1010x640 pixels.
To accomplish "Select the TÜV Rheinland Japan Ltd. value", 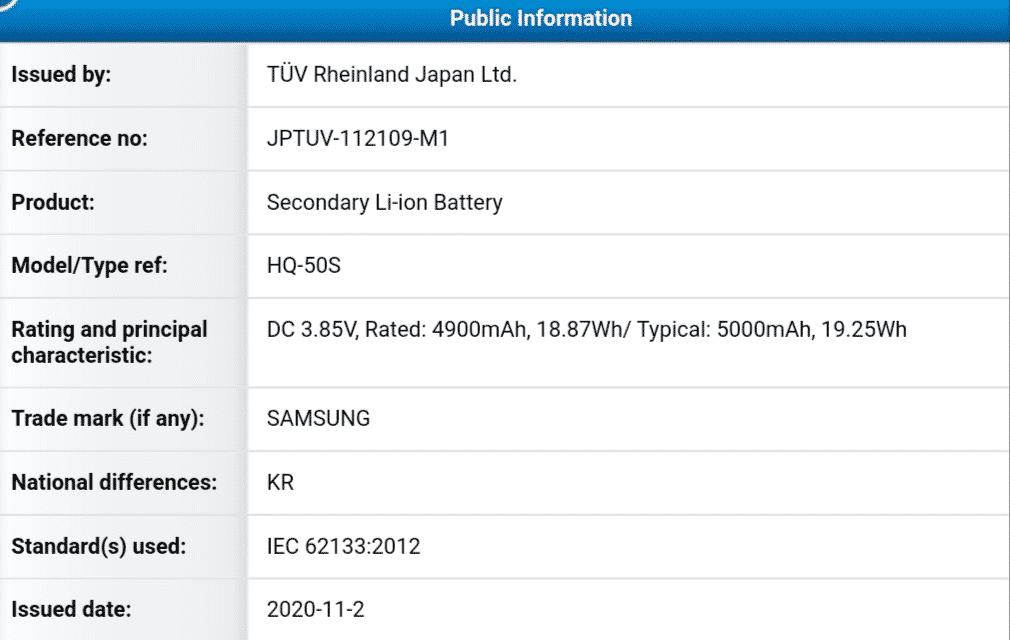I will click(391, 75).
